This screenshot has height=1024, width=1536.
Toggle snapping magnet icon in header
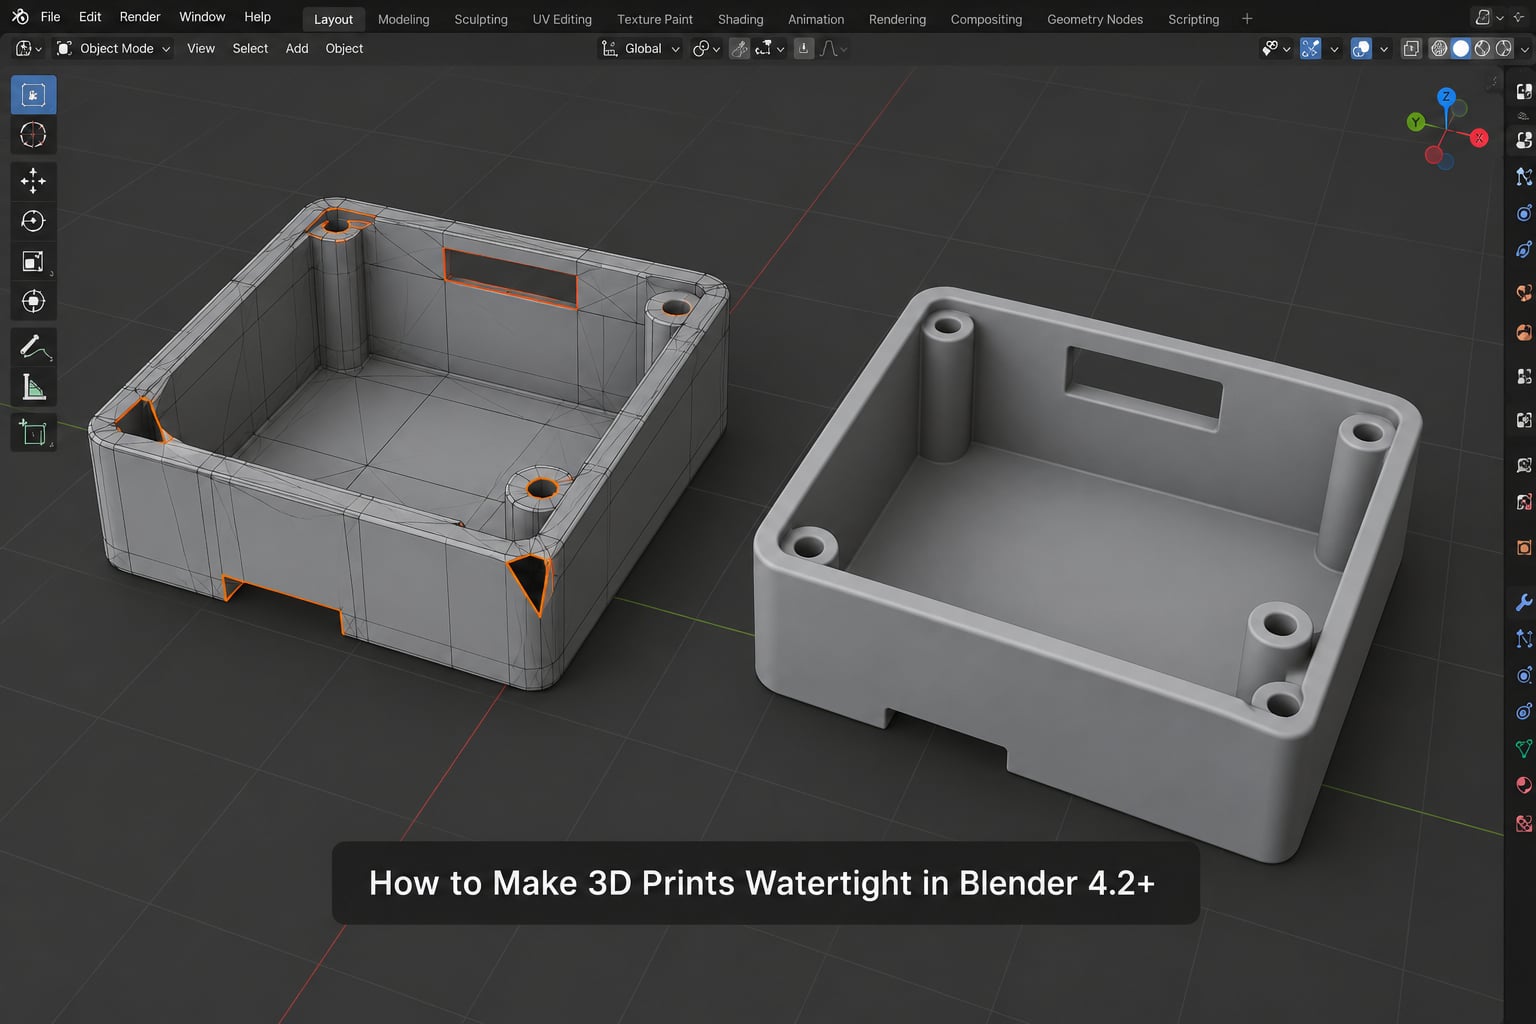pos(740,48)
